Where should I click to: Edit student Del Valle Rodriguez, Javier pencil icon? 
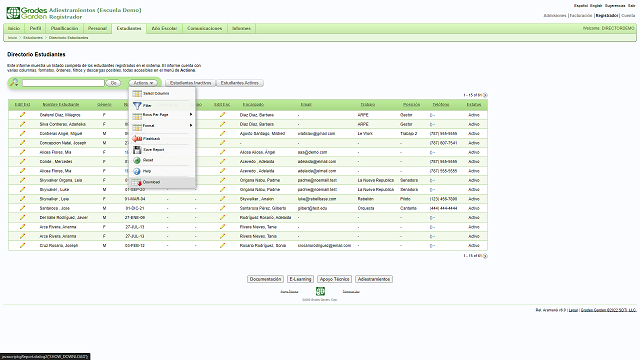pyautogui.click(x=22, y=218)
